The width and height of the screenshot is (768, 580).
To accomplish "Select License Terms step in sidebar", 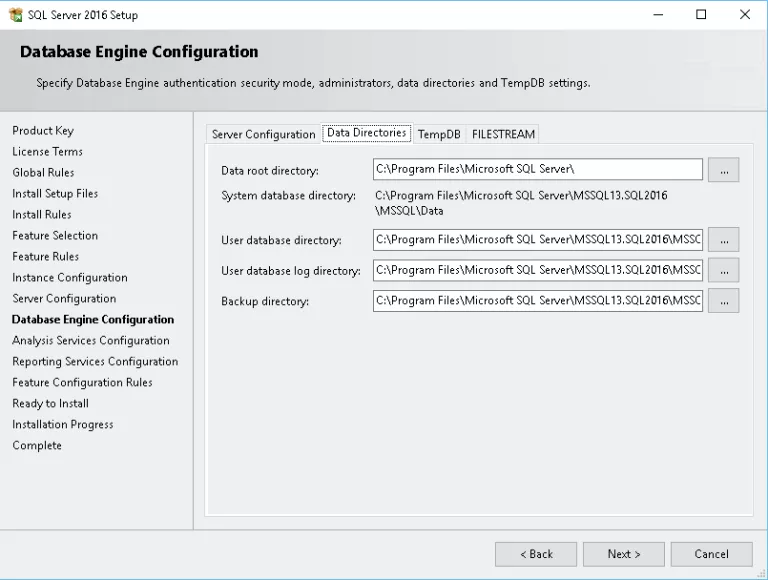I will click(x=48, y=152).
